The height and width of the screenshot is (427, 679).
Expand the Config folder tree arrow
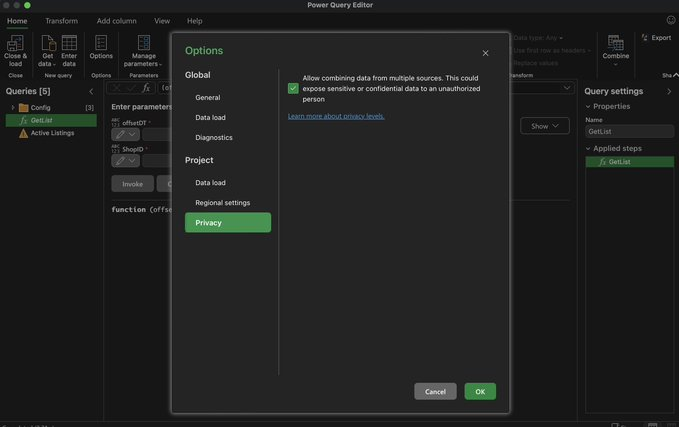tap(13, 107)
